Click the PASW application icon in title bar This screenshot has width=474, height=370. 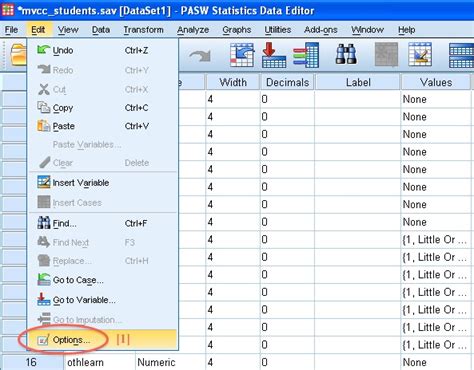pos(8,10)
